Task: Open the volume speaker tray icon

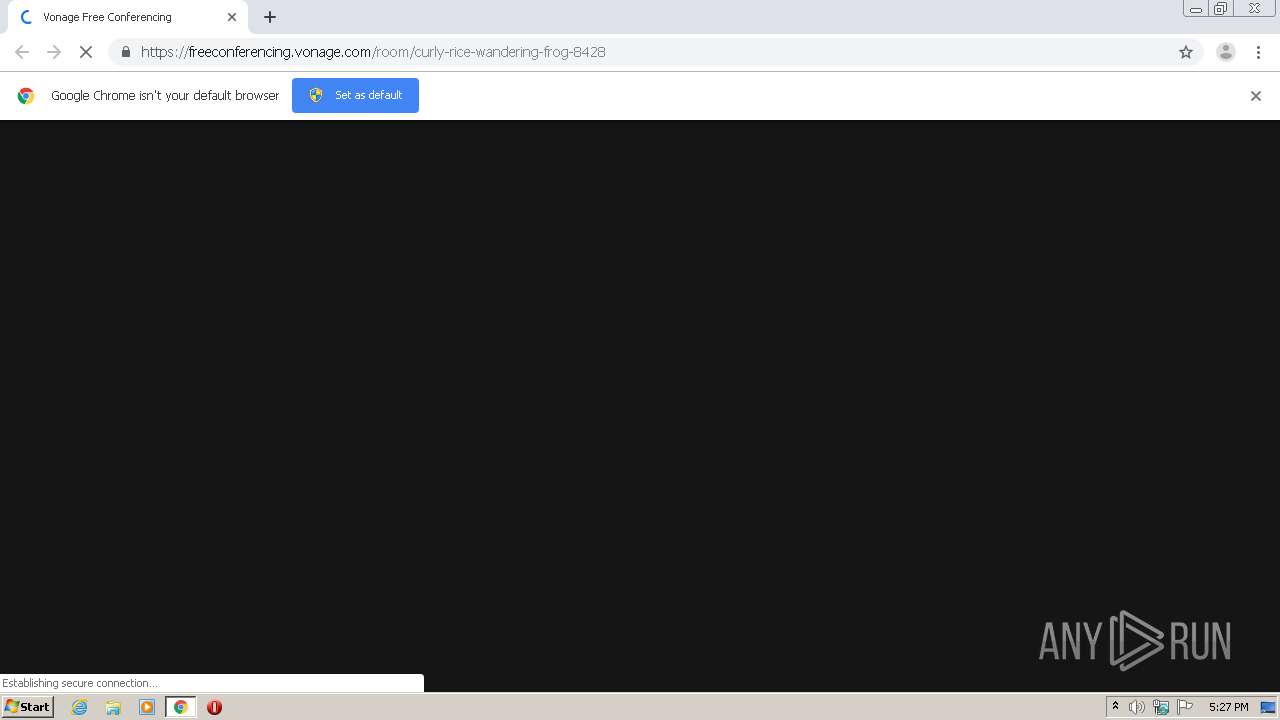Action: pyautogui.click(x=1137, y=707)
